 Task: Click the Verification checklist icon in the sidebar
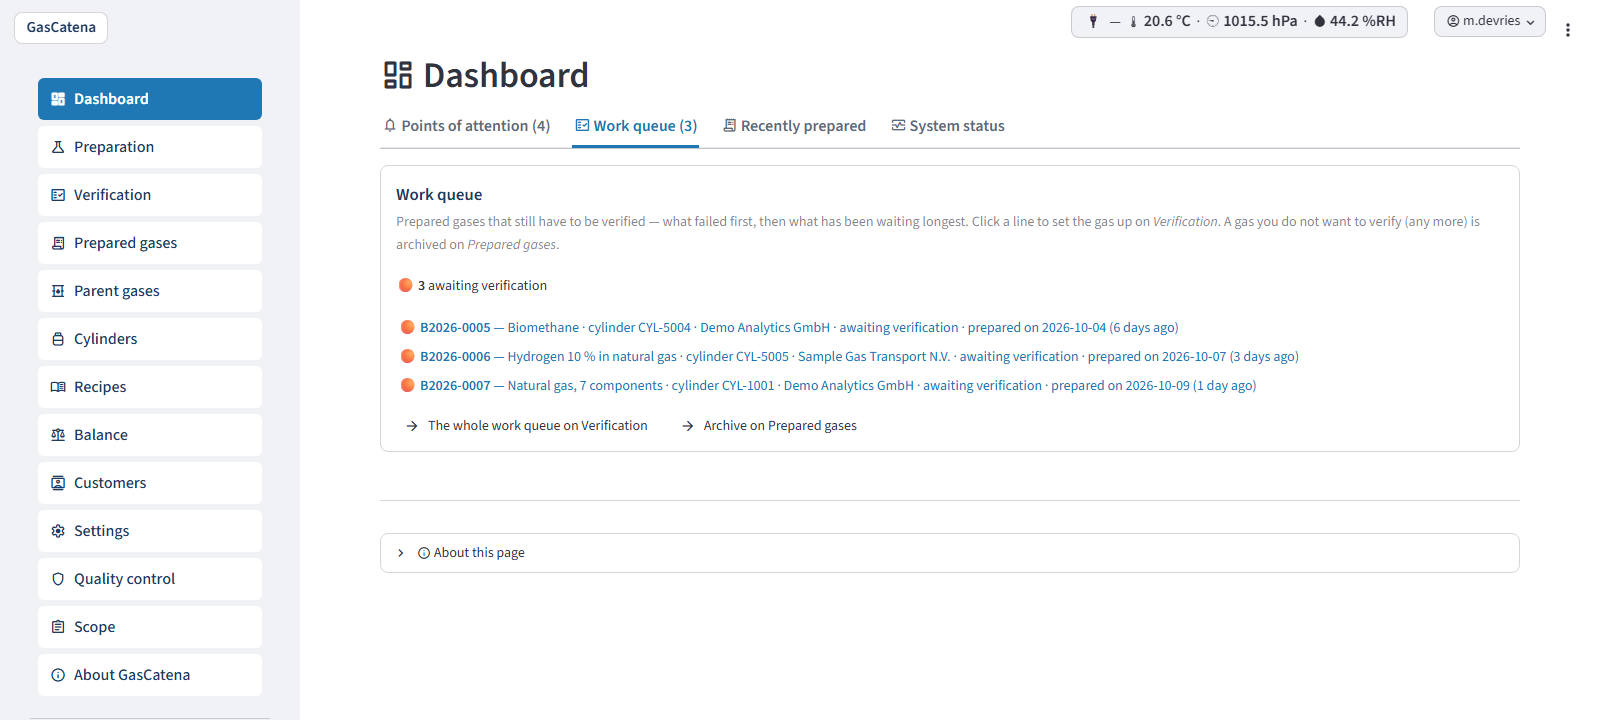58,195
